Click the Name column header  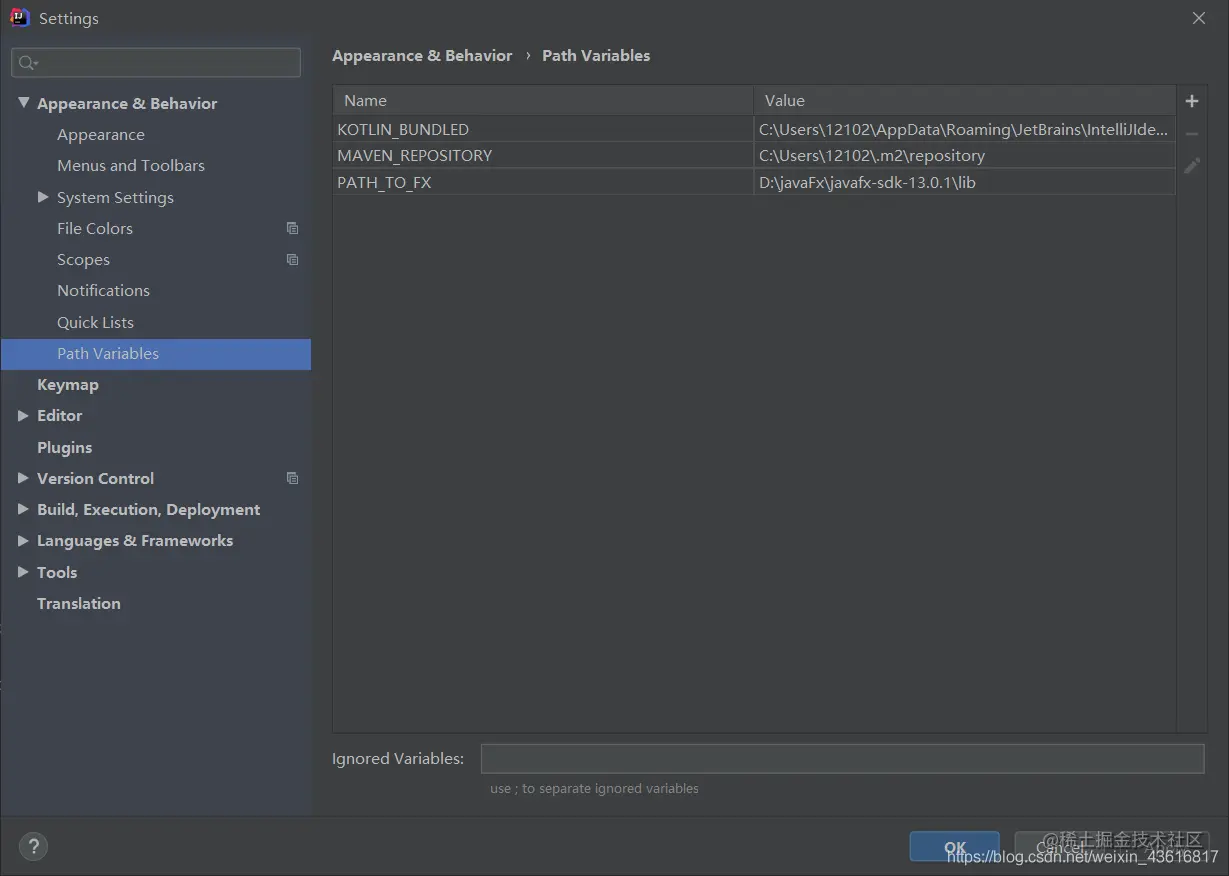tap(543, 100)
